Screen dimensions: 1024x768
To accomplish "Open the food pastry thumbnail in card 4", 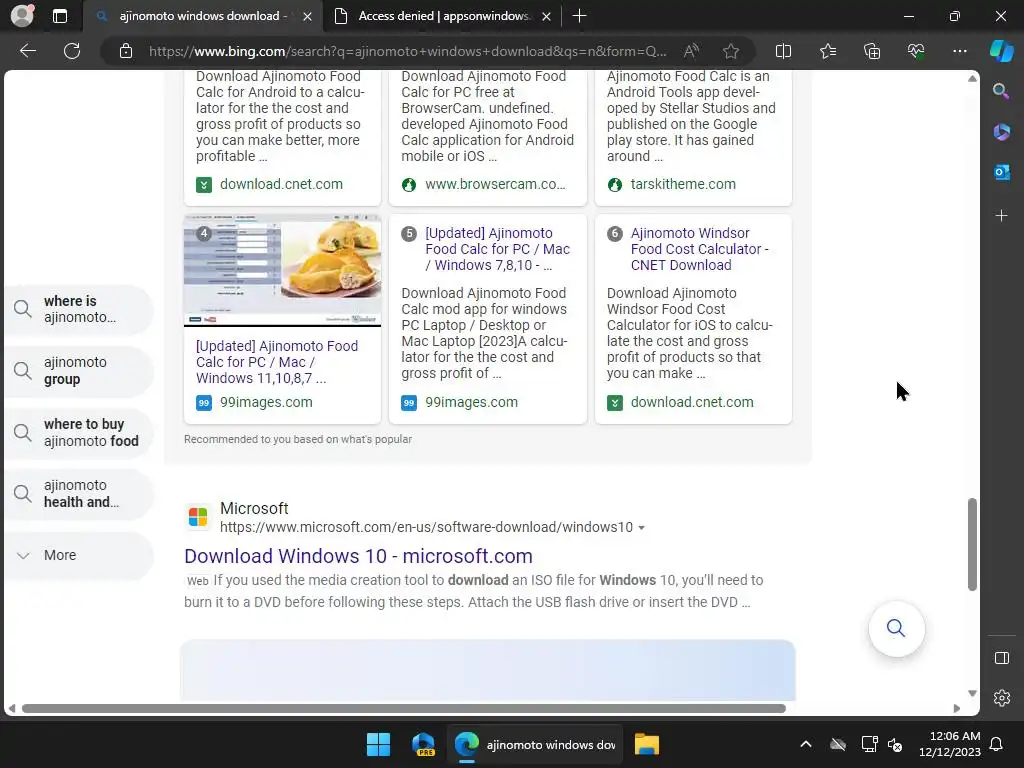I will [282, 270].
